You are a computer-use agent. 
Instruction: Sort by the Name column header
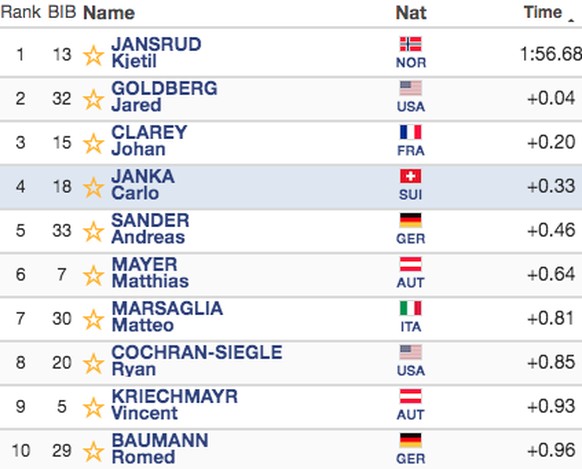click(109, 13)
